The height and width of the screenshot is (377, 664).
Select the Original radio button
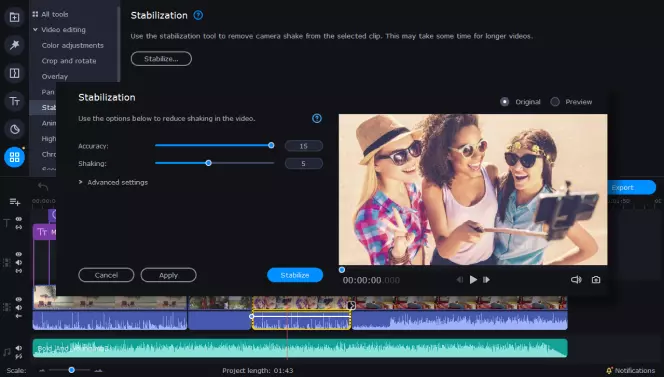pos(504,102)
